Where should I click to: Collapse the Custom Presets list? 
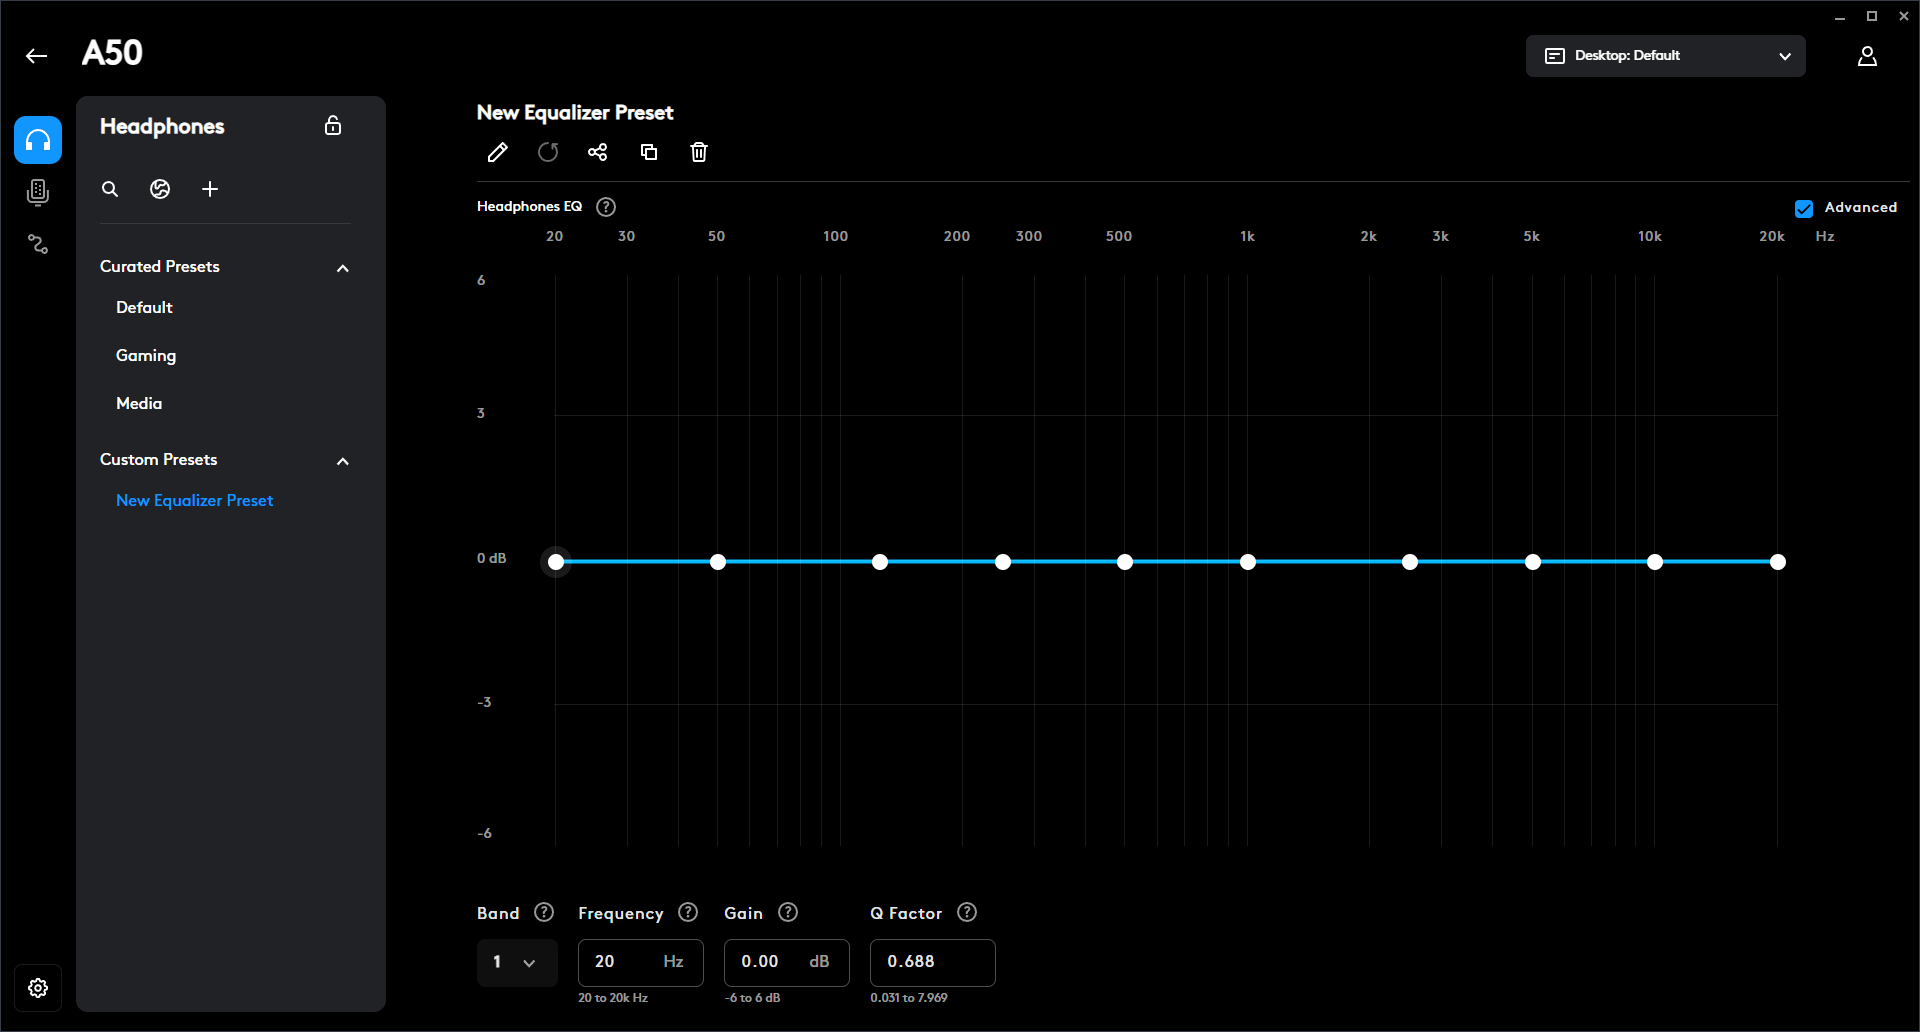[x=343, y=461]
